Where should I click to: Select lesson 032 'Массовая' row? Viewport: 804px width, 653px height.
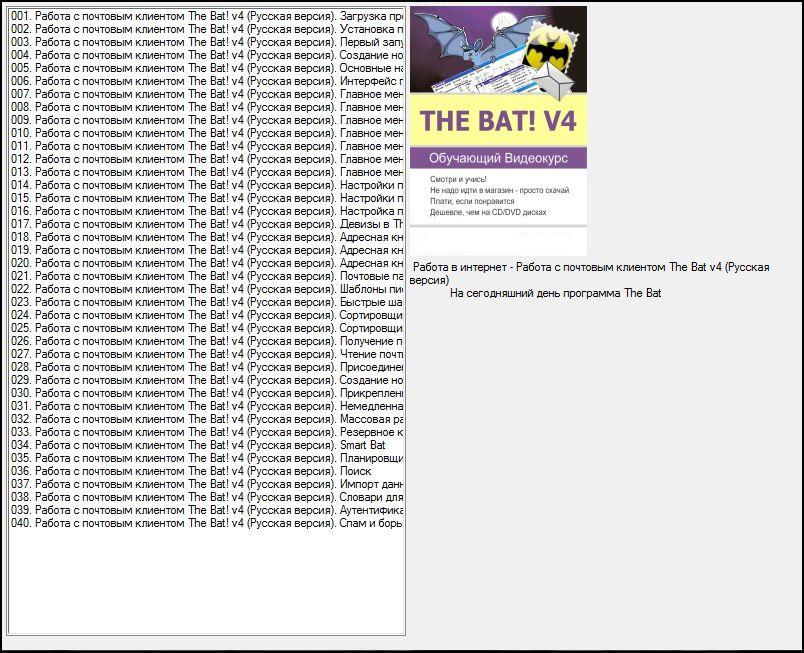point(207,419)
